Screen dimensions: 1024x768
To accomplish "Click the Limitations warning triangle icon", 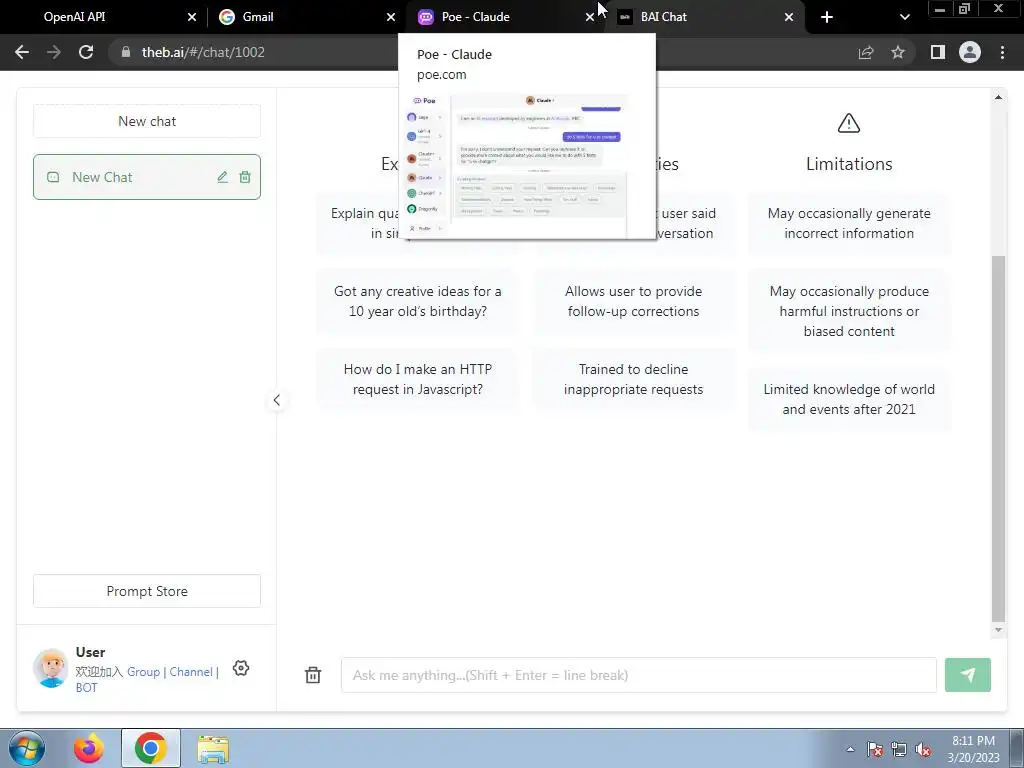I will click(x=849, y=123).
